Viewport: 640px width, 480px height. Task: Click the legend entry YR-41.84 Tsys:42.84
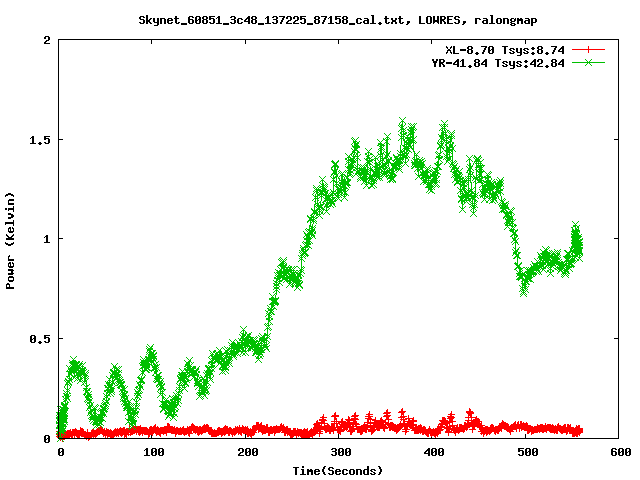pos(498,63)
